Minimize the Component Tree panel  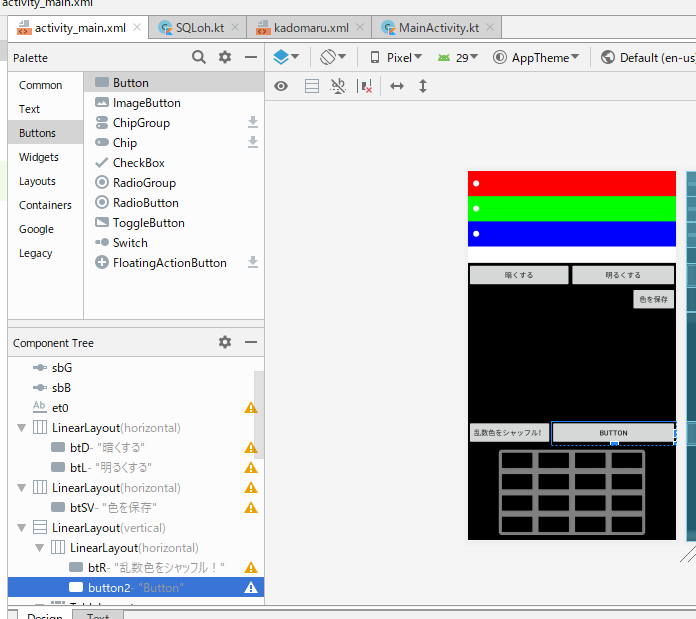tap(251, 342)
